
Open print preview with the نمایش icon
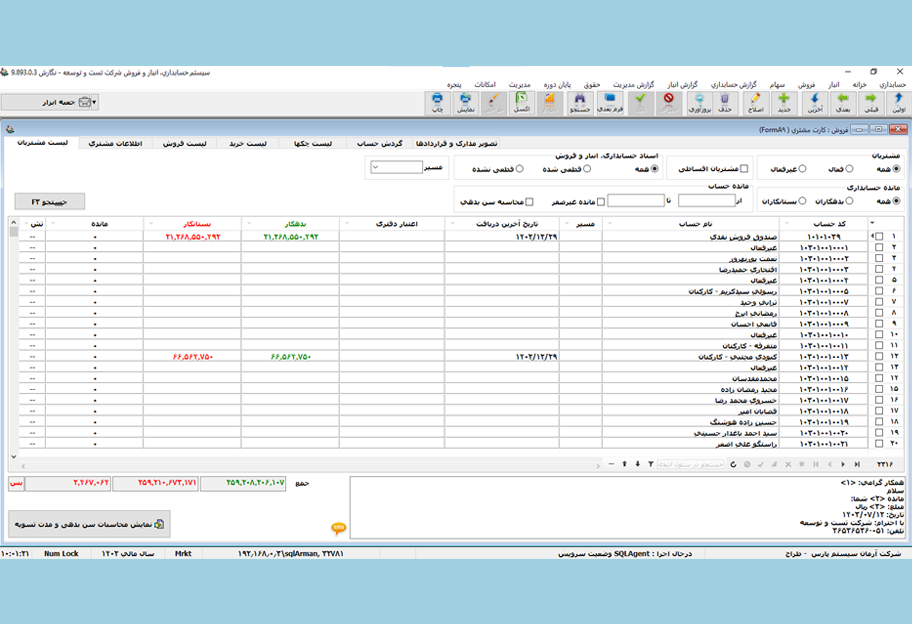(465, 103)
